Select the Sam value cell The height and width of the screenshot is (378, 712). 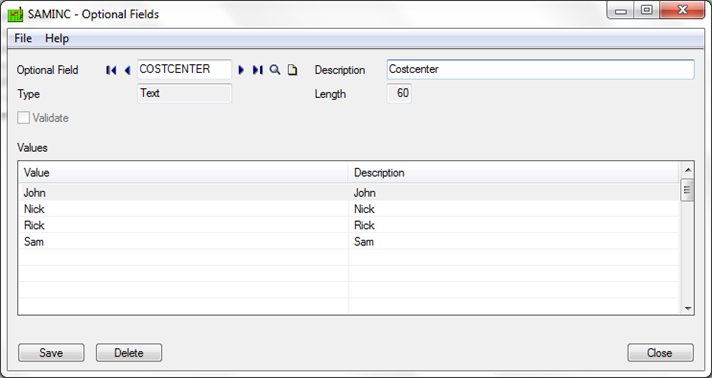pos(183,242)
